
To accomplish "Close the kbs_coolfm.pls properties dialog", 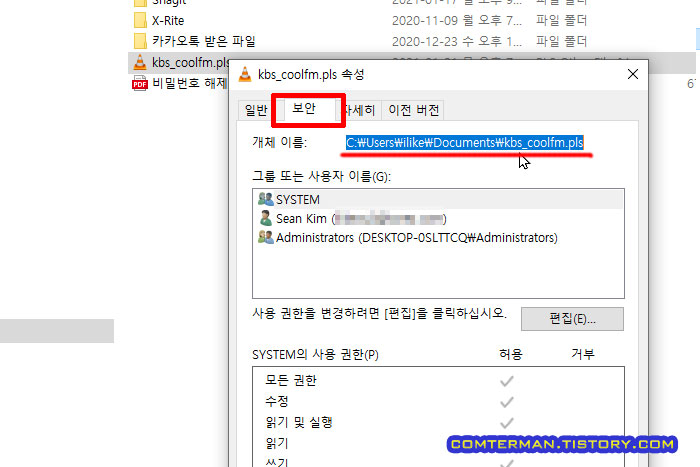I will 633,74.
